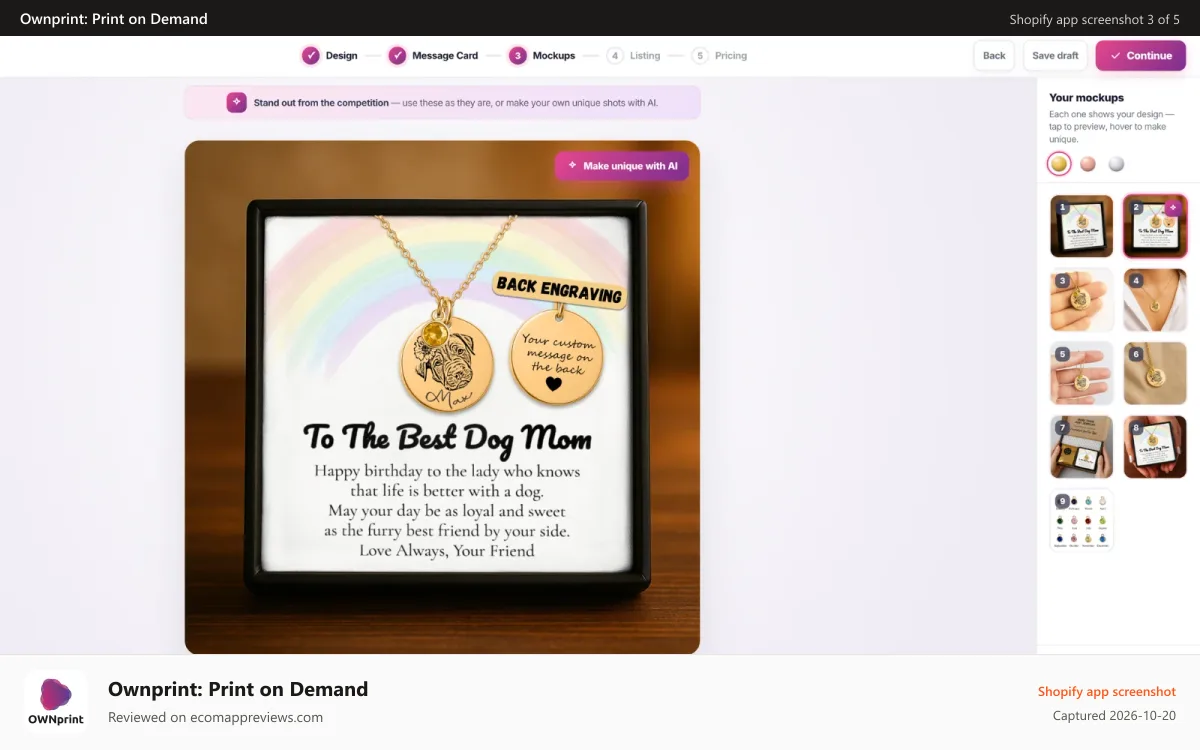Go back with the Back button
This screenshot has height=750, width=1200.
[994, 56]
